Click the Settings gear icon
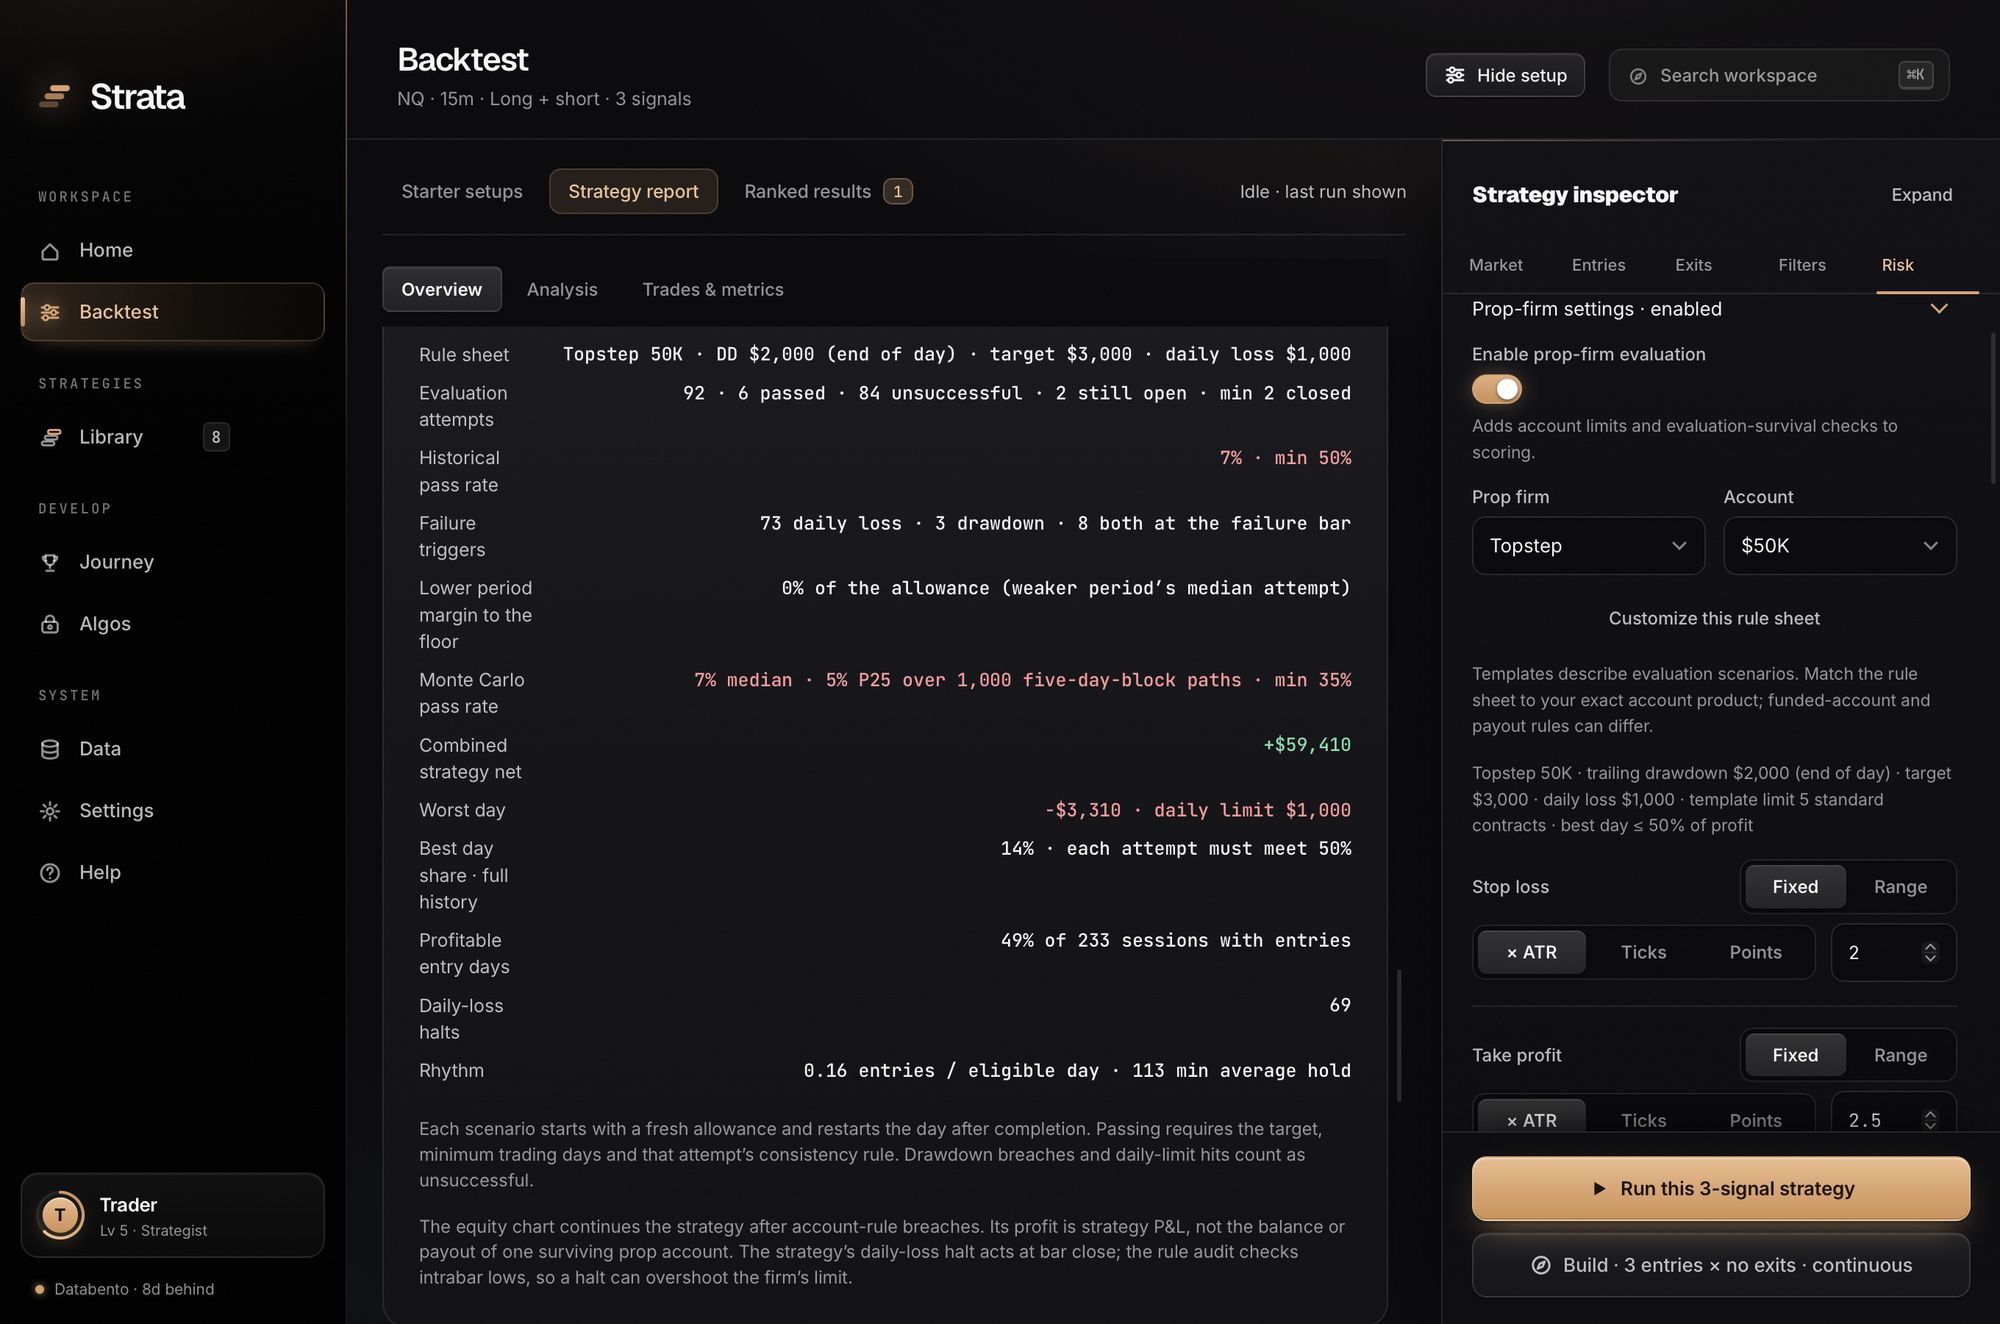This screenshot has height=1324, width=2000. click(x=50, y=811)
